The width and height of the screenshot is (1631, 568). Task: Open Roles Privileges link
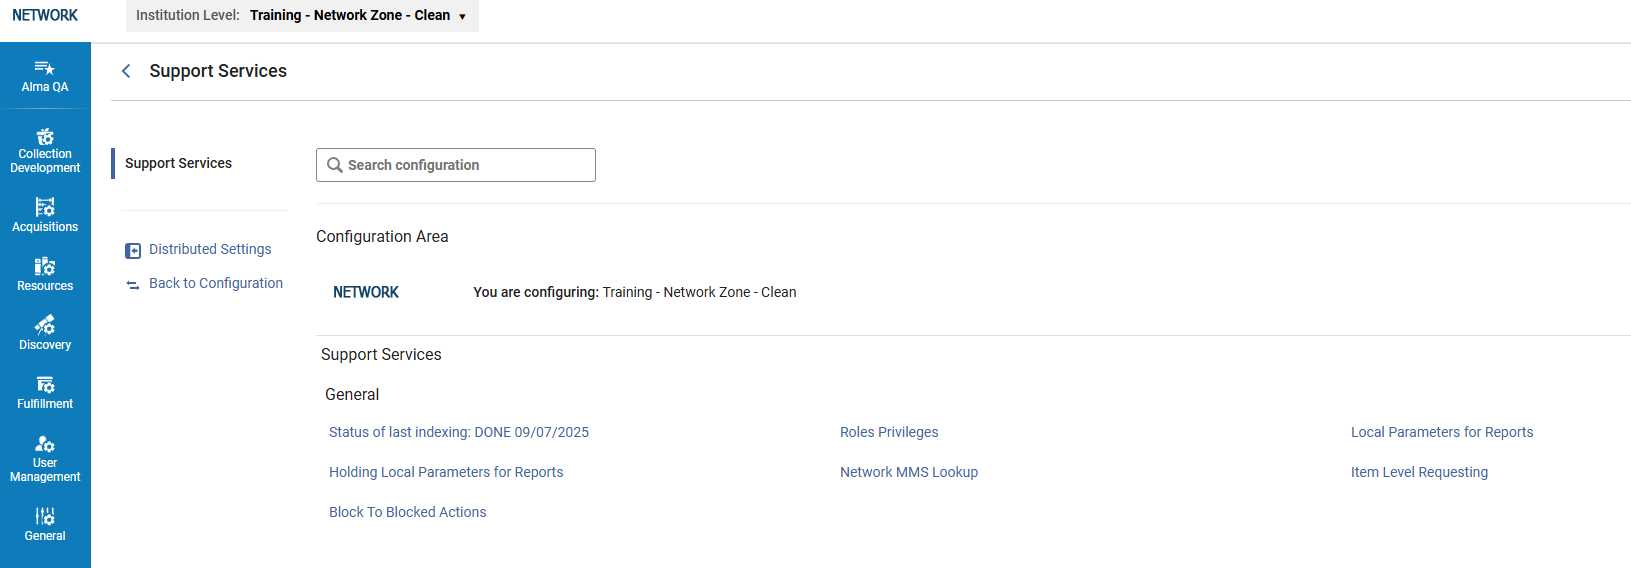pyautogui.click(x=889, y=432)
